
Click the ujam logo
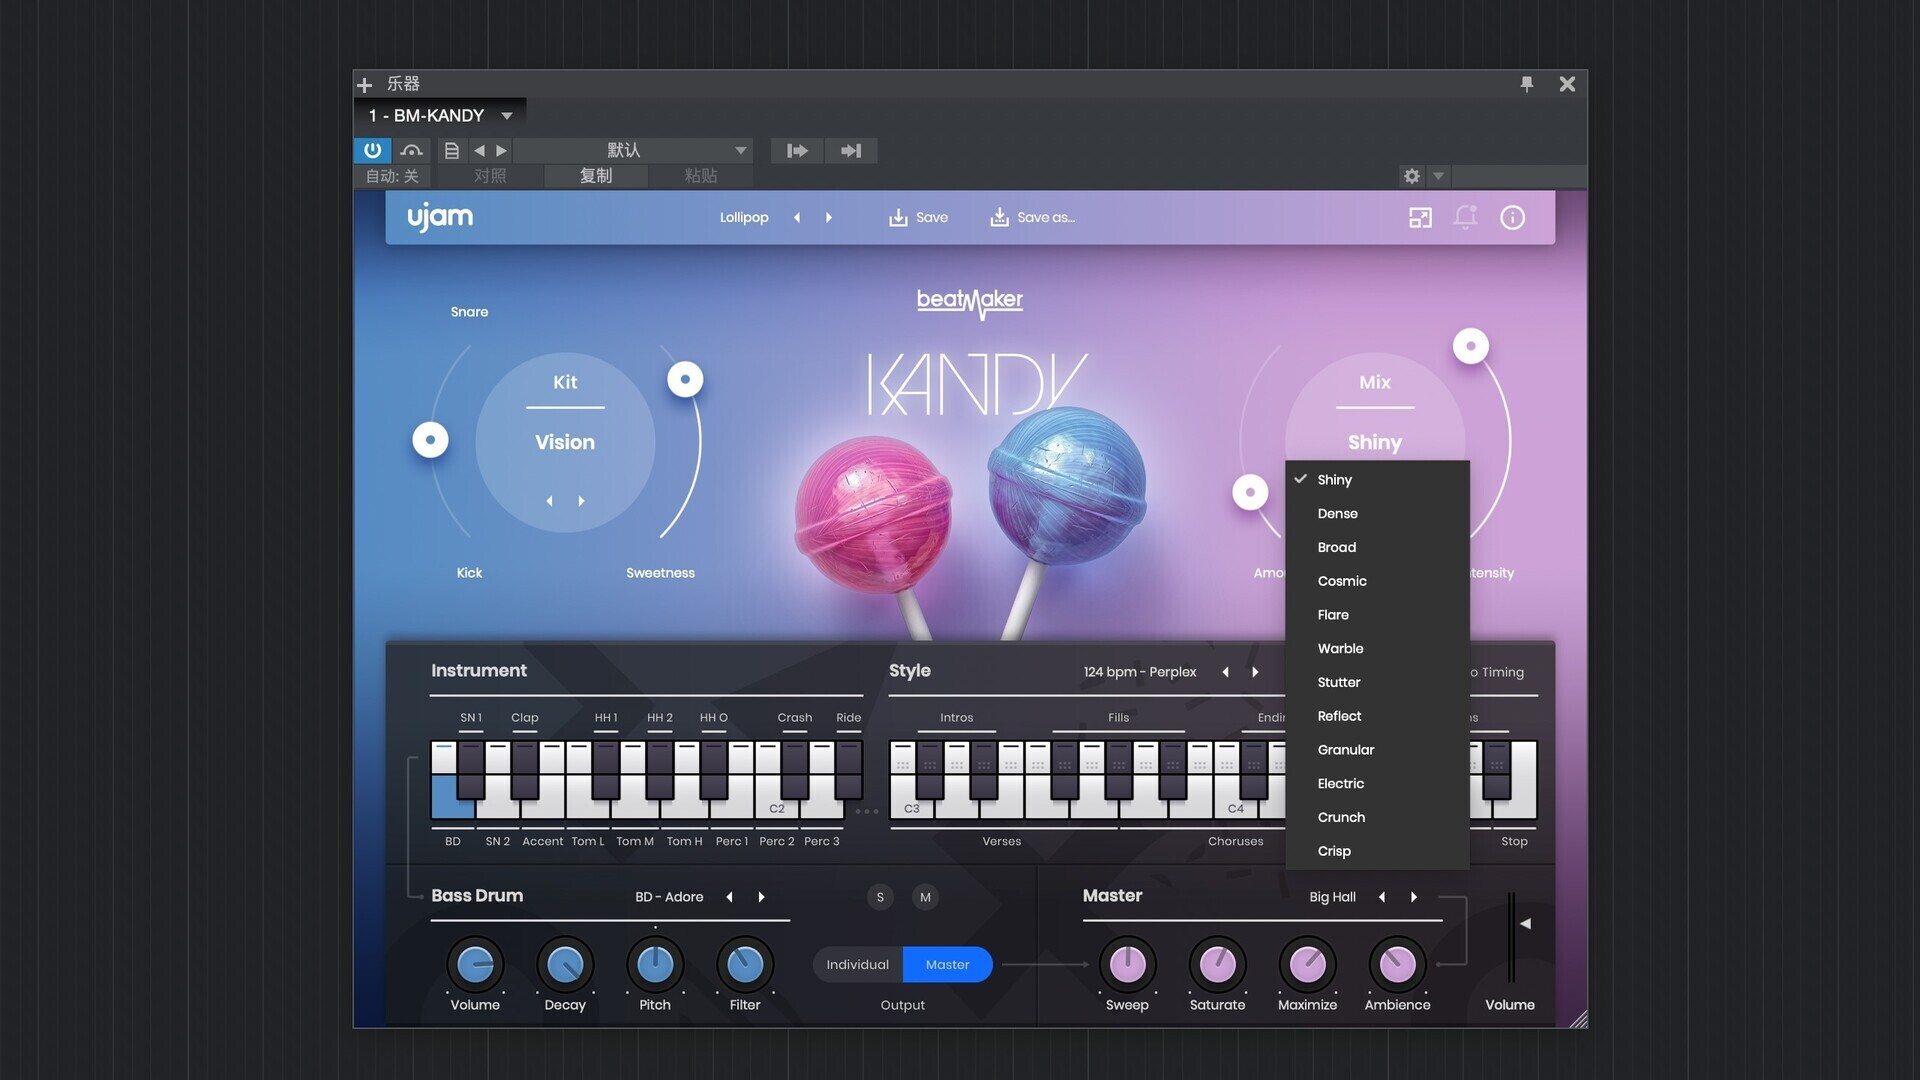click(x=440, y=217)
